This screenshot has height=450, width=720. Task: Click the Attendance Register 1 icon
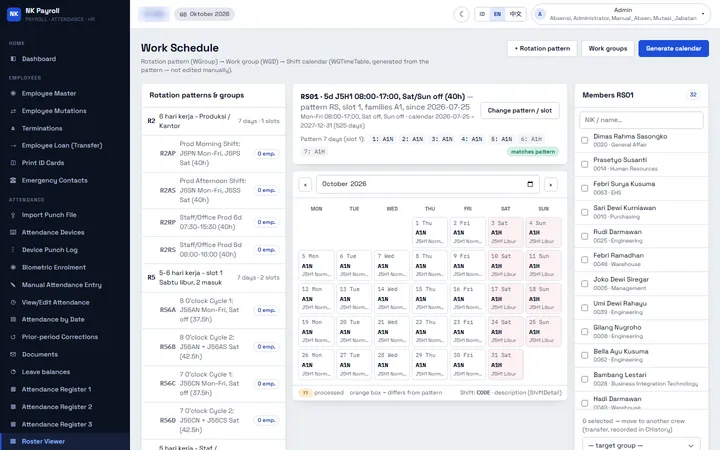coord(13,389)
